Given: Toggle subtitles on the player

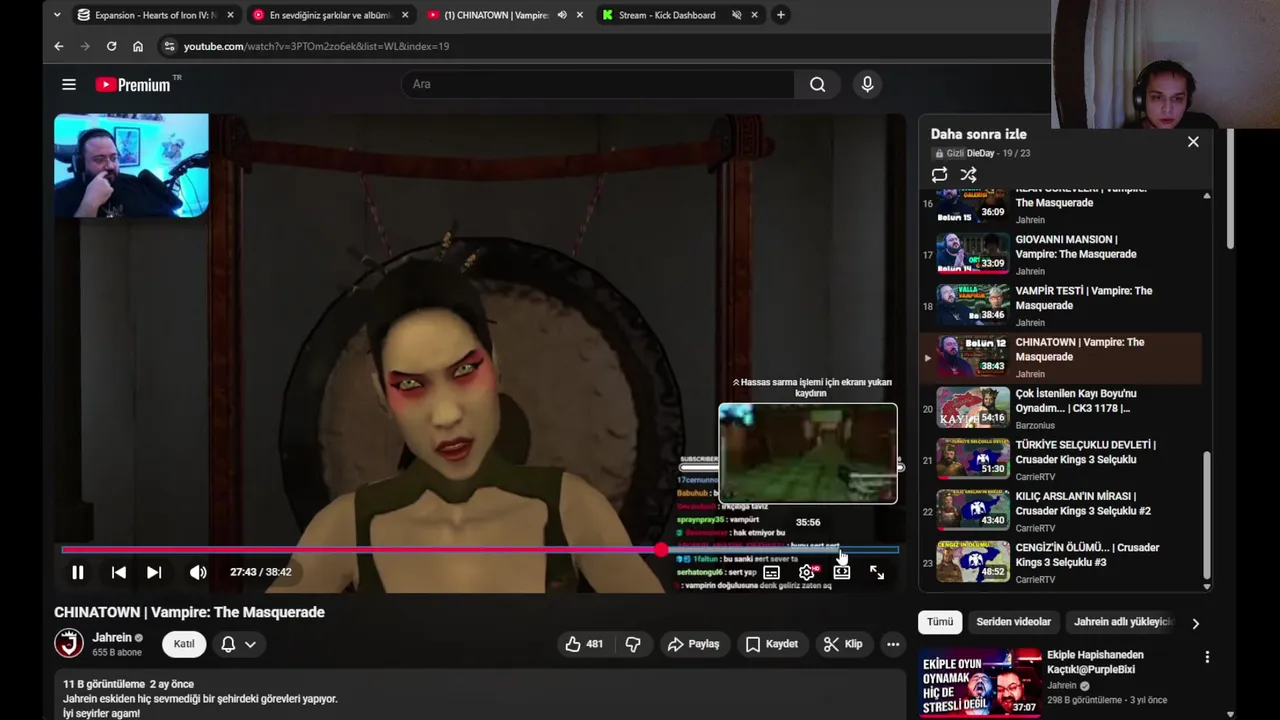Looking at the screenshot, I should 771,573.
